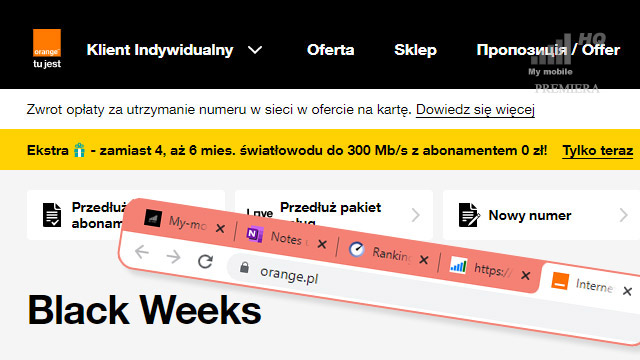This screenshot has height=360, width=640.
Task: Click the Nowy numer document-pen icon
Action: pos(469,215)
